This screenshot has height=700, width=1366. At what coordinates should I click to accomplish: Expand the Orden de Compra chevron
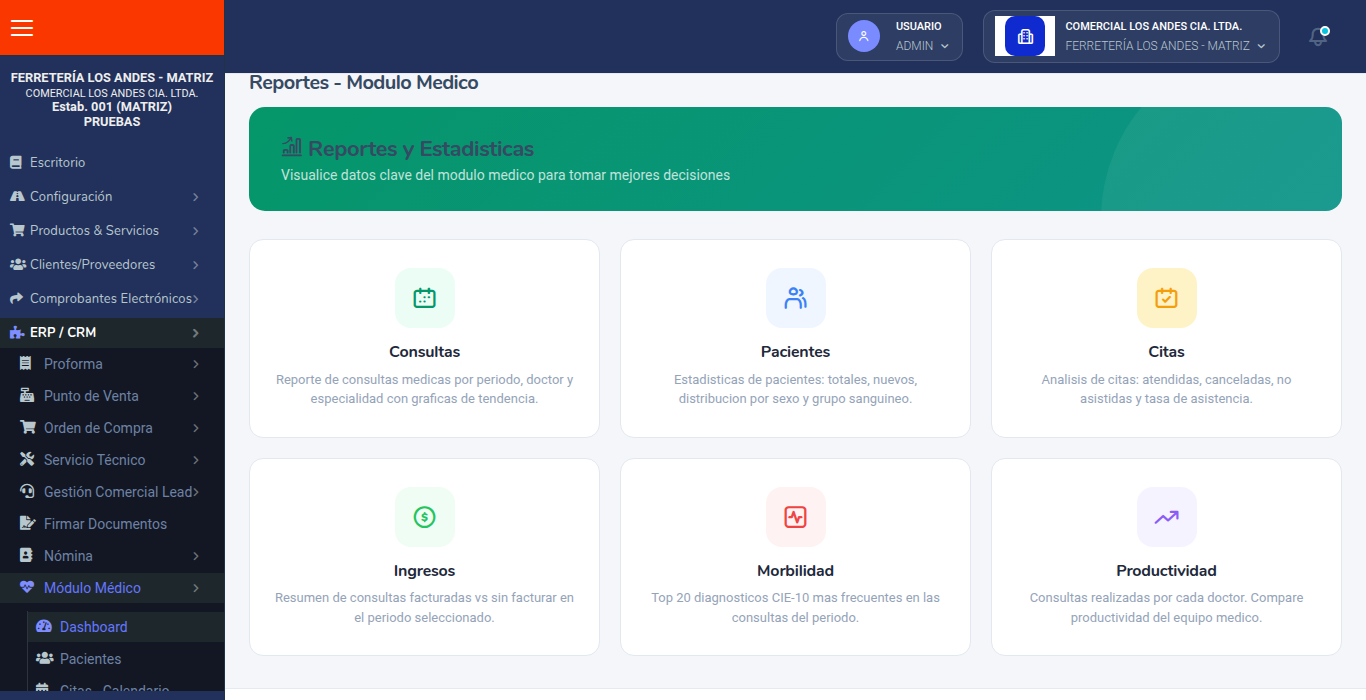click(x=196, y=429)
